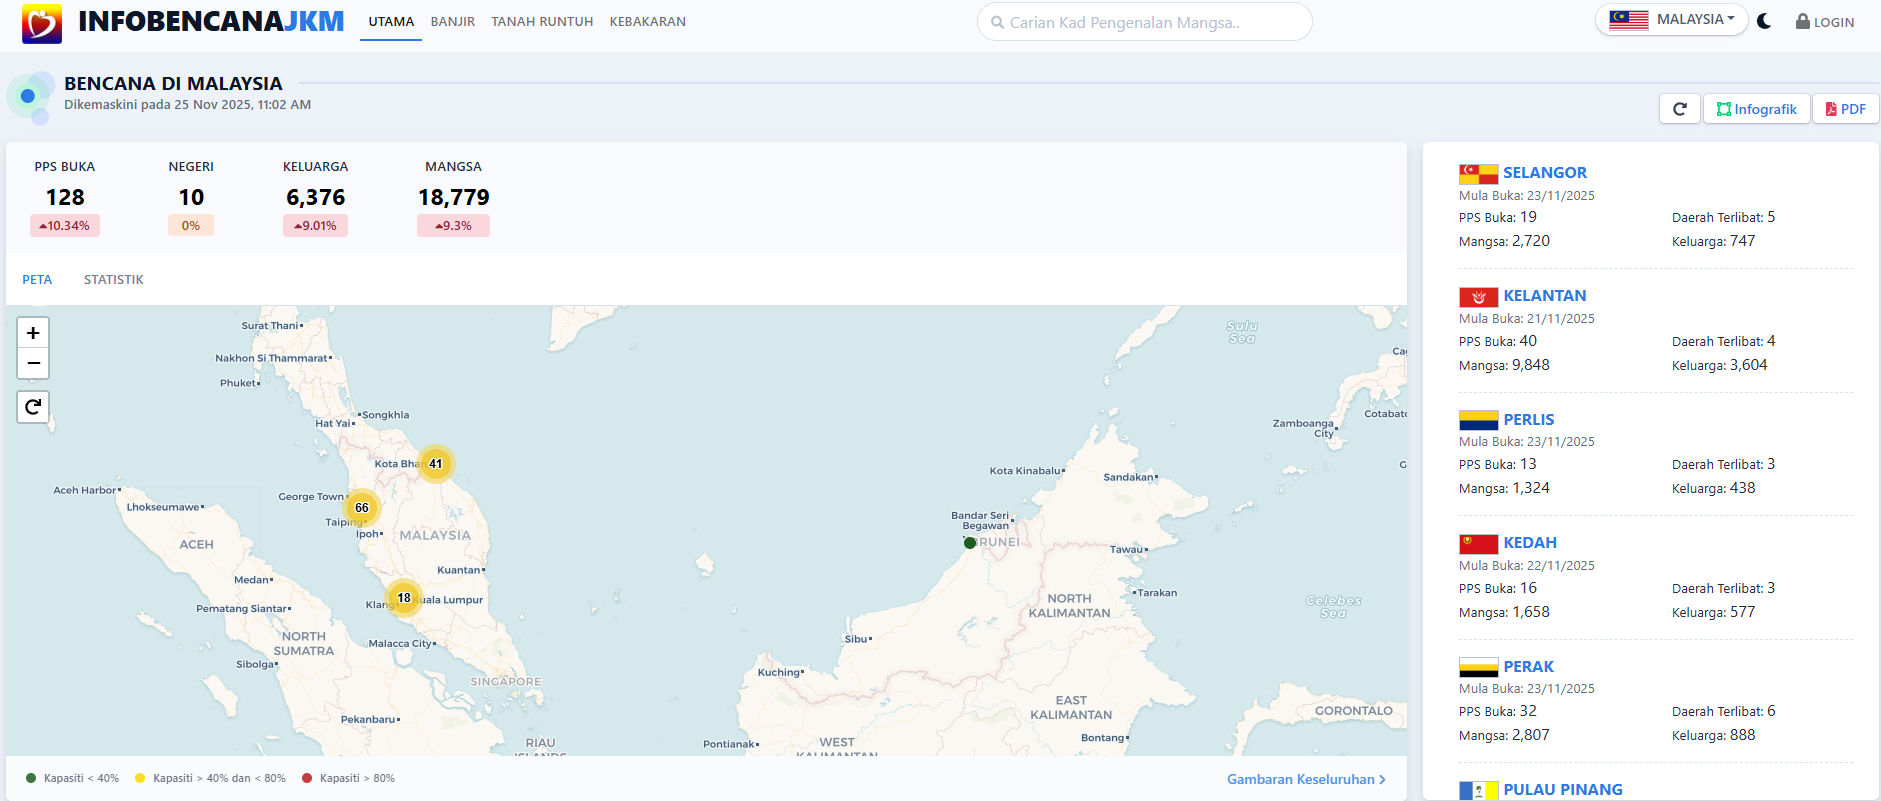The height and width of the screenshot is (801, 1881).
Task: Open the Infografik view
Action: click(x=1757, y=109)
